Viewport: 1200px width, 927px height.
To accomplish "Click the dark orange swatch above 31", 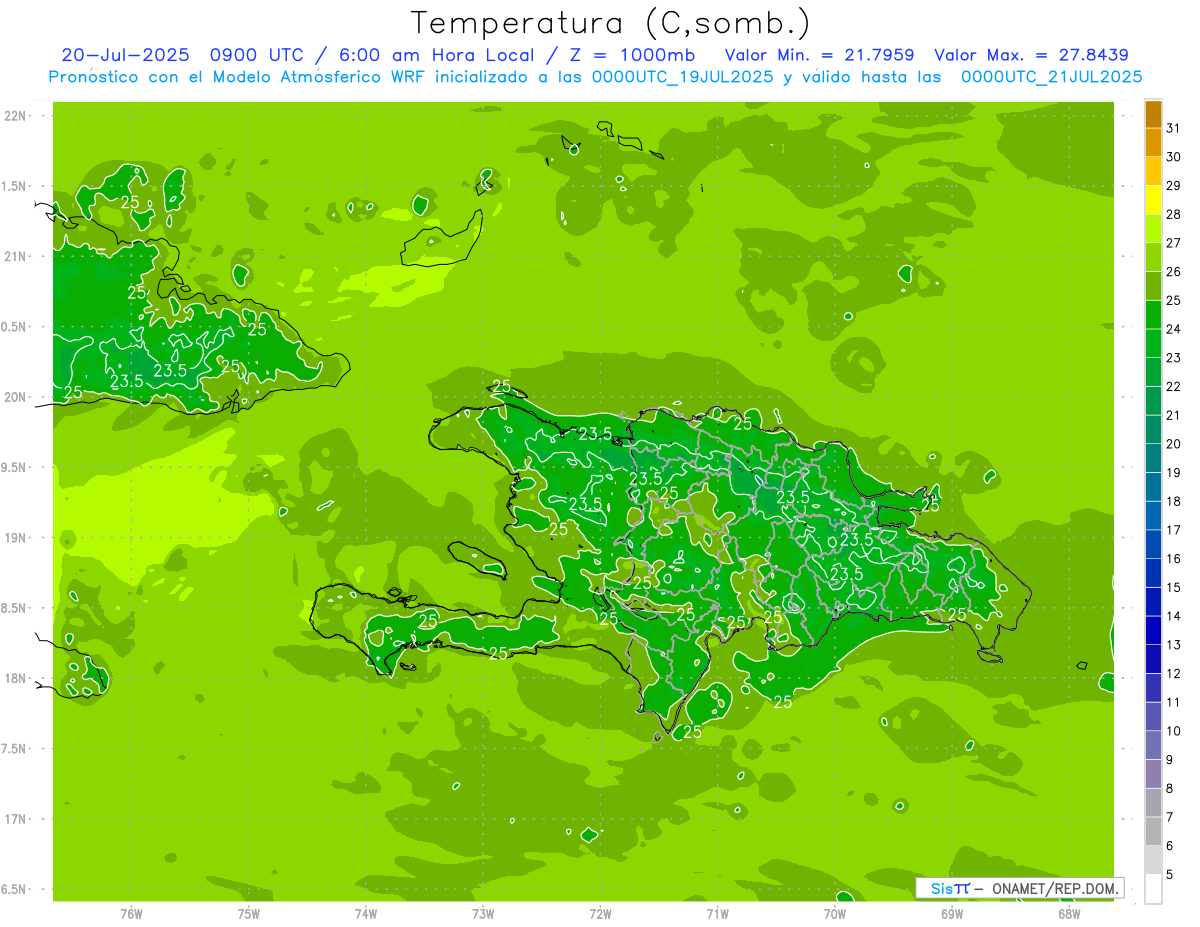I will tap(1153, 113).
